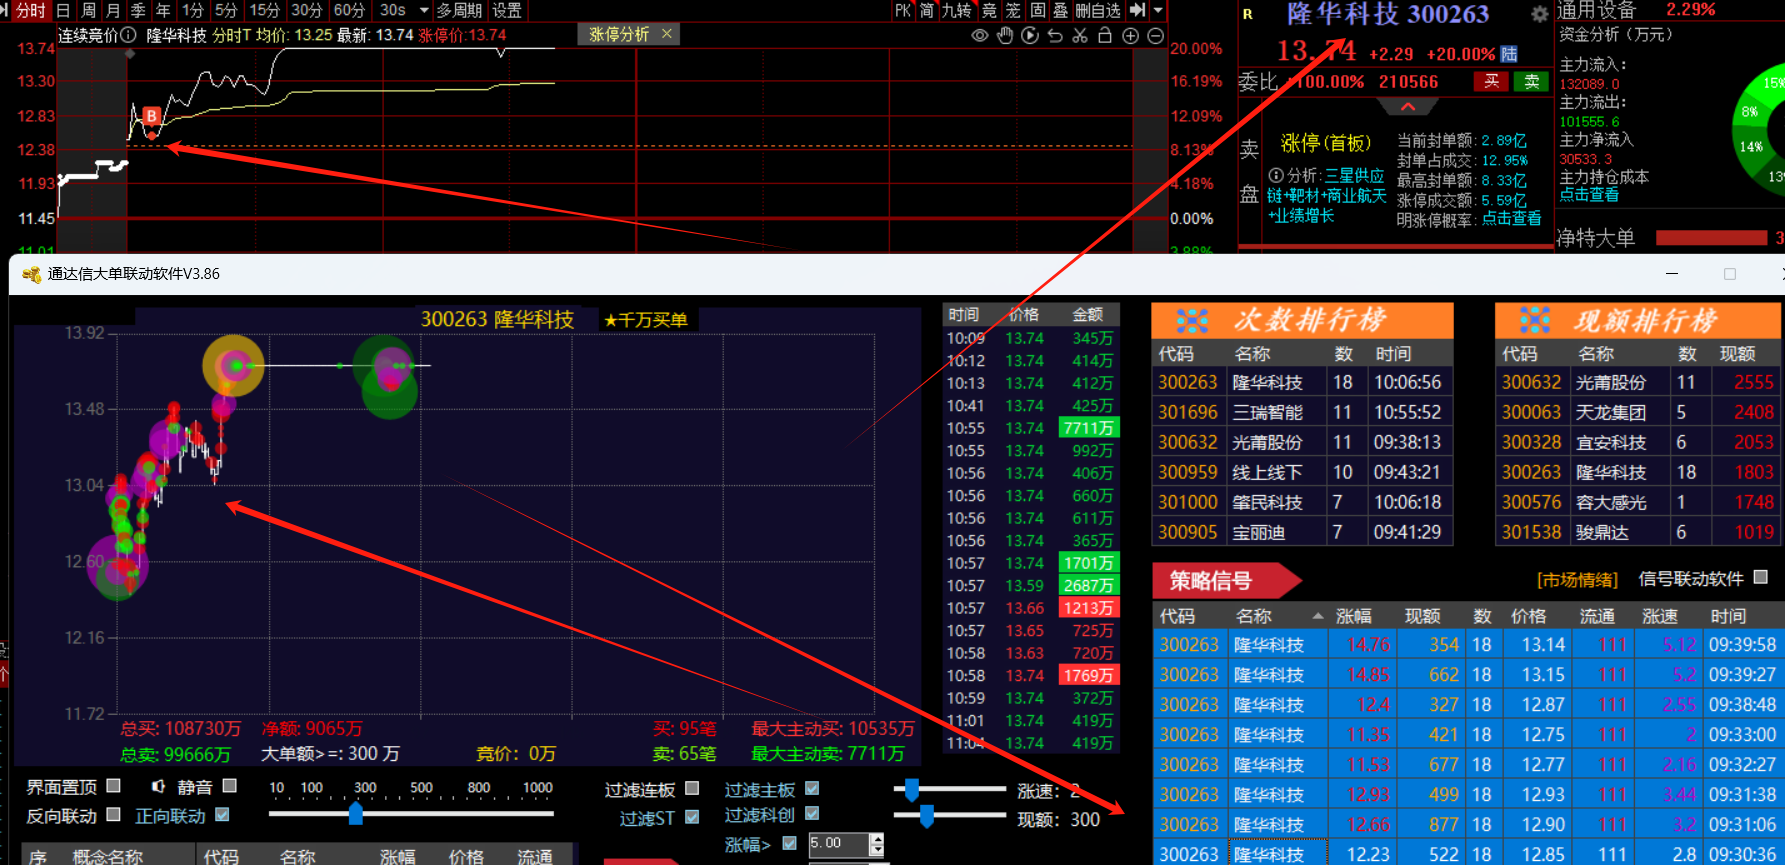The height and width of the screenshot is (865, 1785).
Task: Click the red 买 buy button
Action: (x=1492, y=81)
